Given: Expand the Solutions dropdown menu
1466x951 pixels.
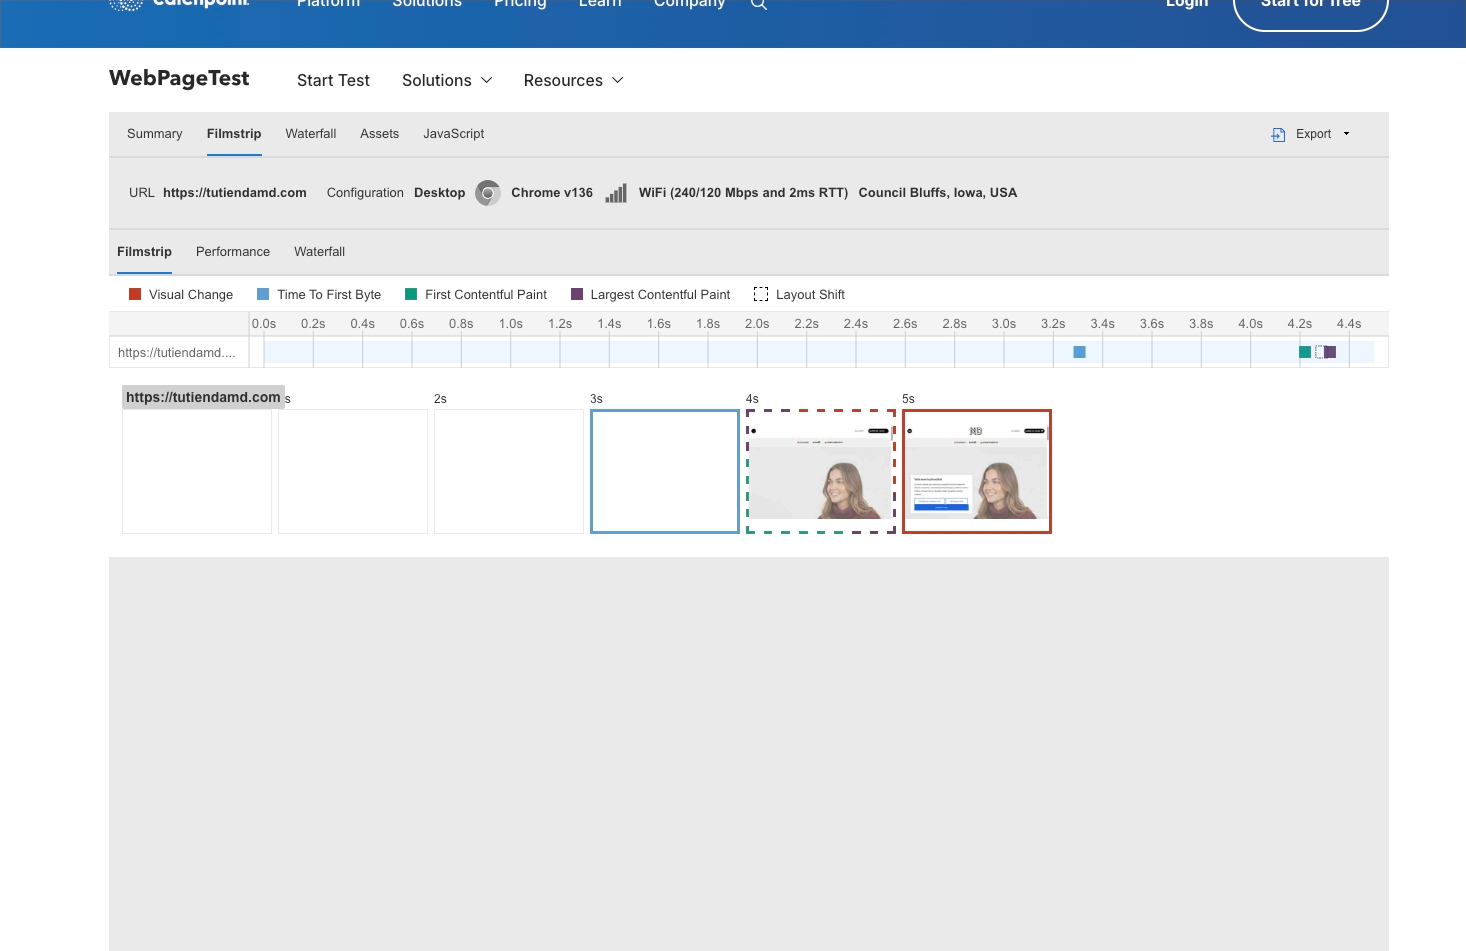Looking at the screenshot, I should click(x=447, y=80).
